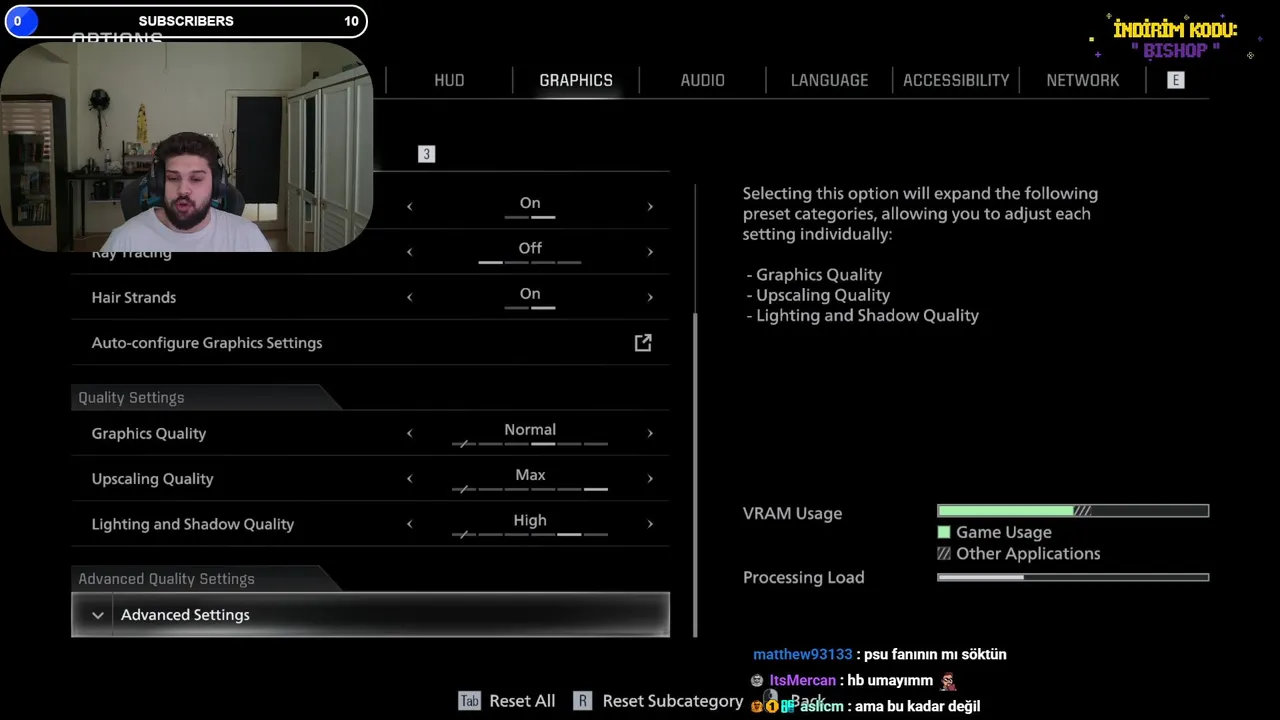
Task: Click matthew93133 username in chat
Action: pyautogui.click(x=802, y=654)
